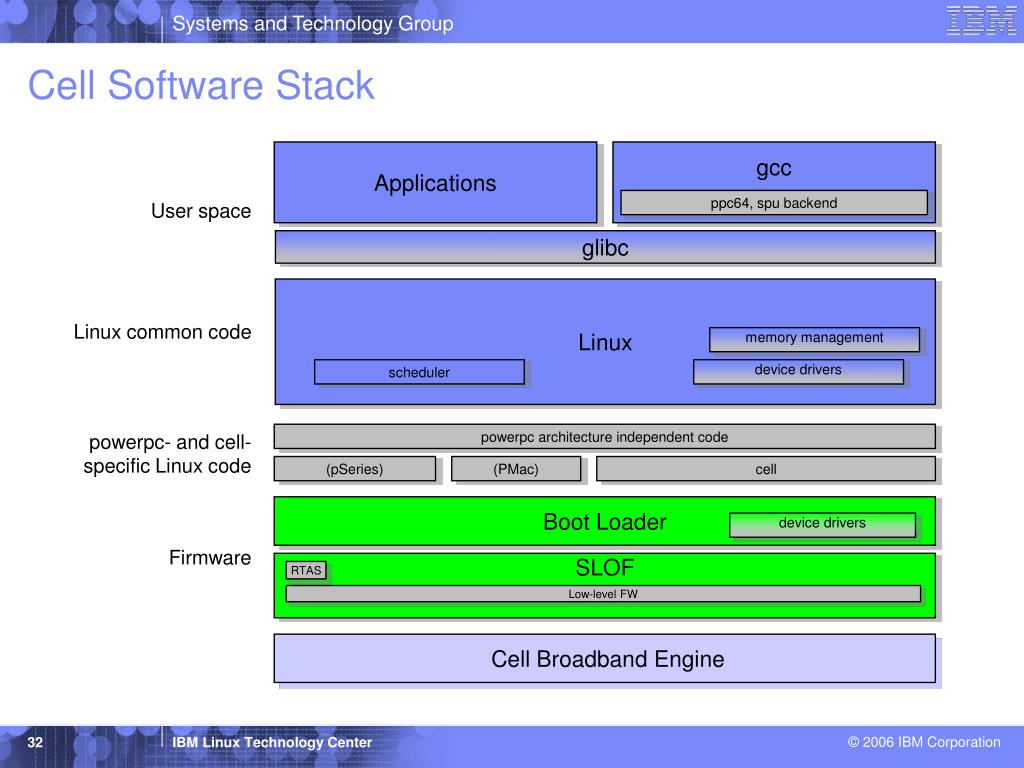
Task: Click the Boot Loader label
Action: (605, 522)
